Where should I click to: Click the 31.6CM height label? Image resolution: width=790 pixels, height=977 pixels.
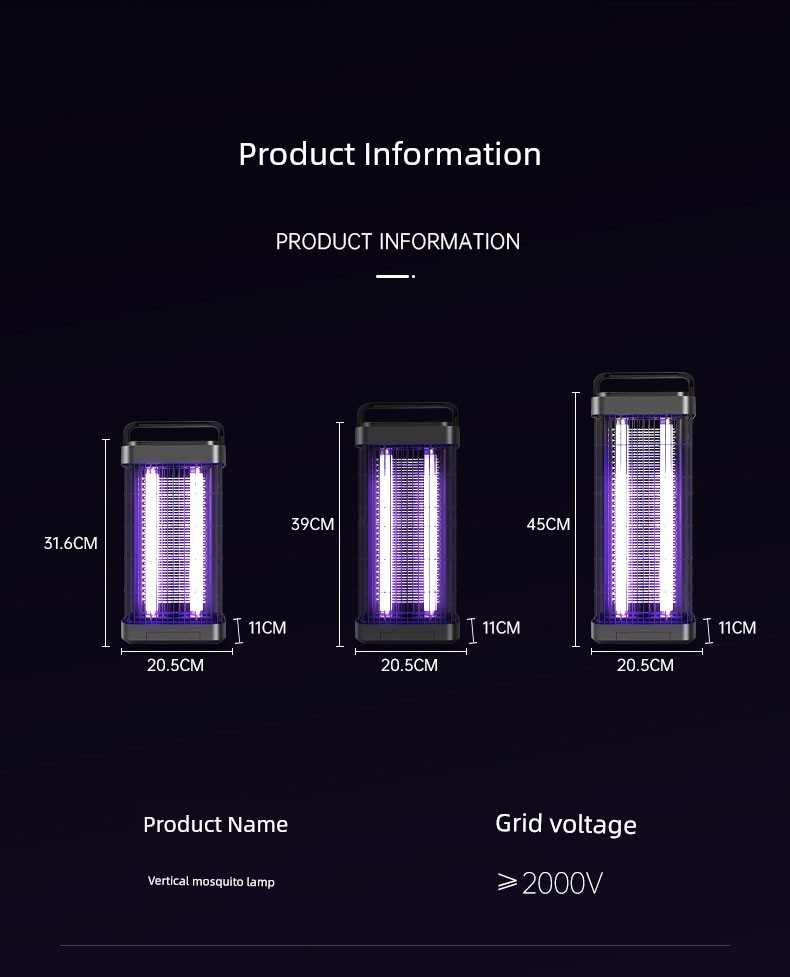[70, 543]
